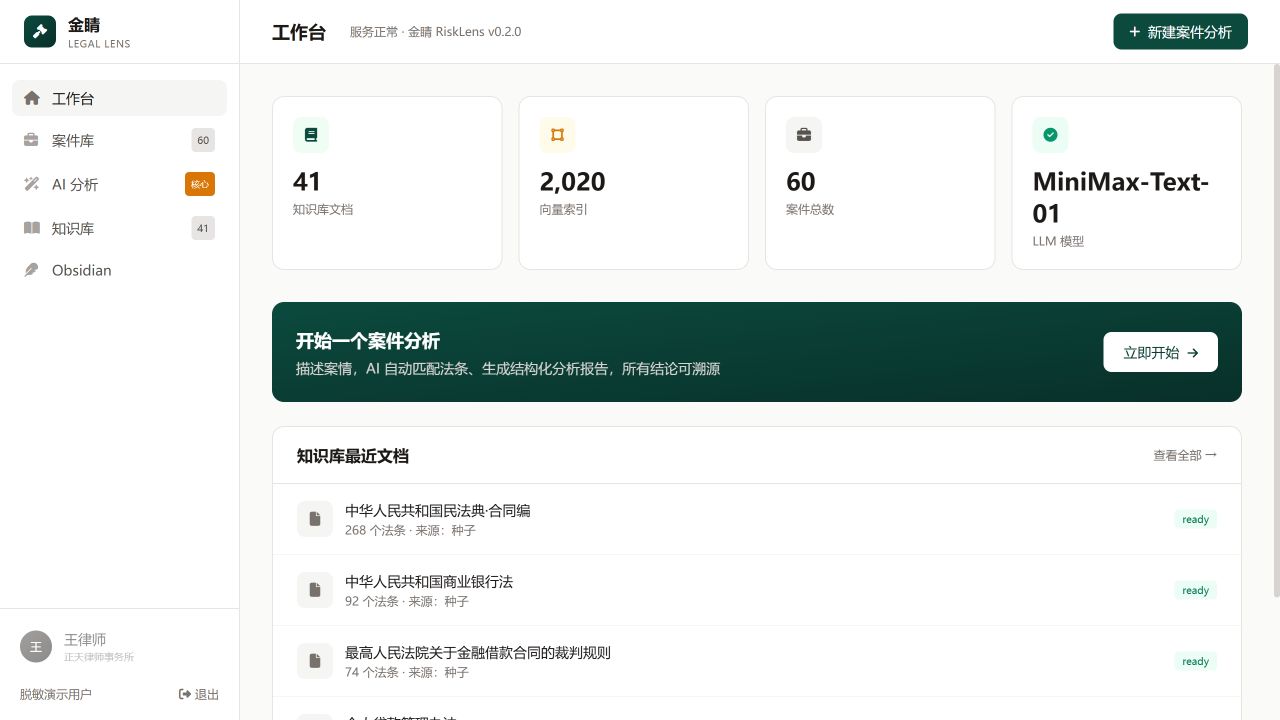Screen dimensions: 1280x720
Task: Click the 知识库最近文档 heading
Action: [x=352, y=456]
